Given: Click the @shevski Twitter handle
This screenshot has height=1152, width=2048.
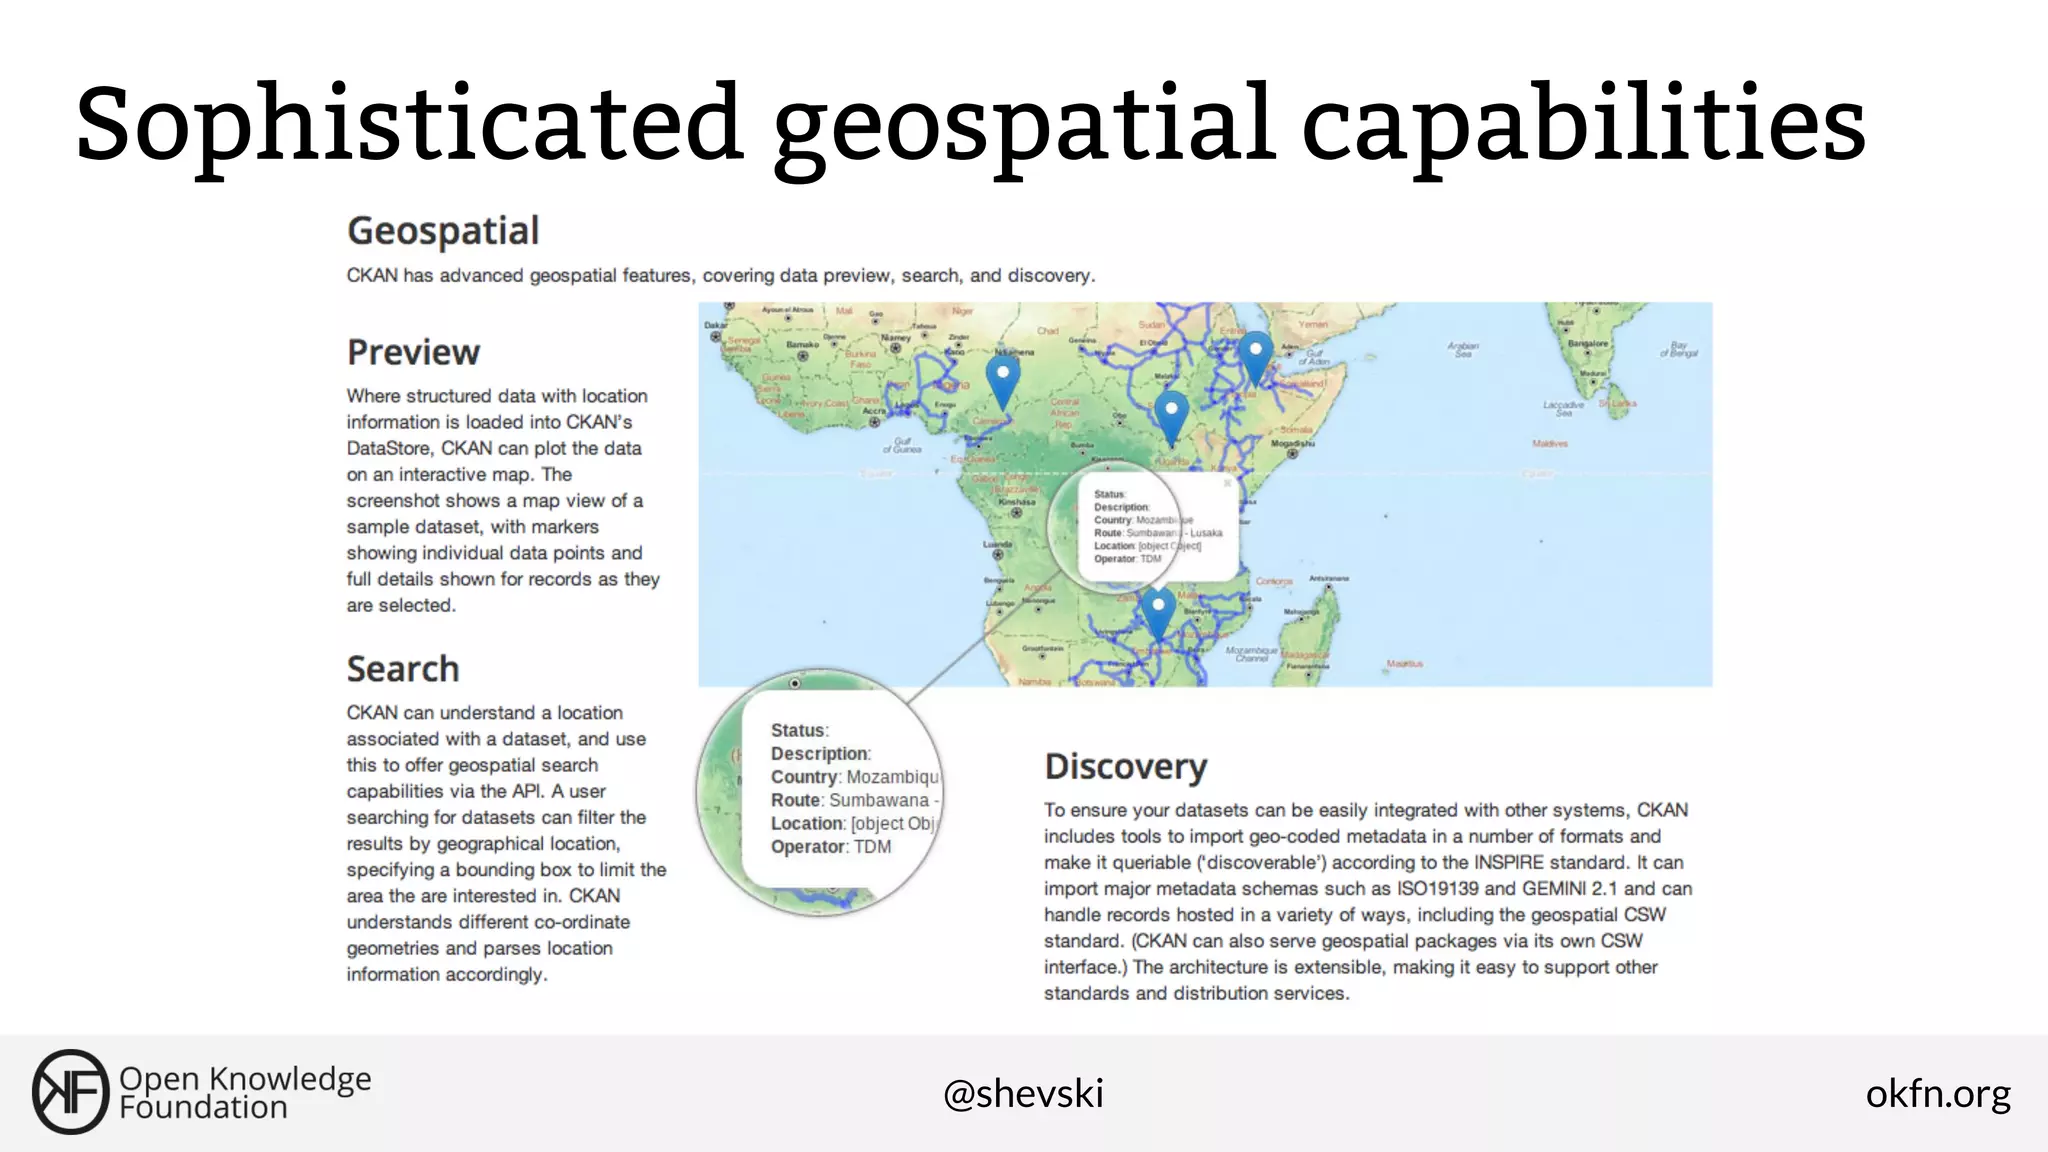Looking at the screenshot, I should [x=1023, y=1093].
